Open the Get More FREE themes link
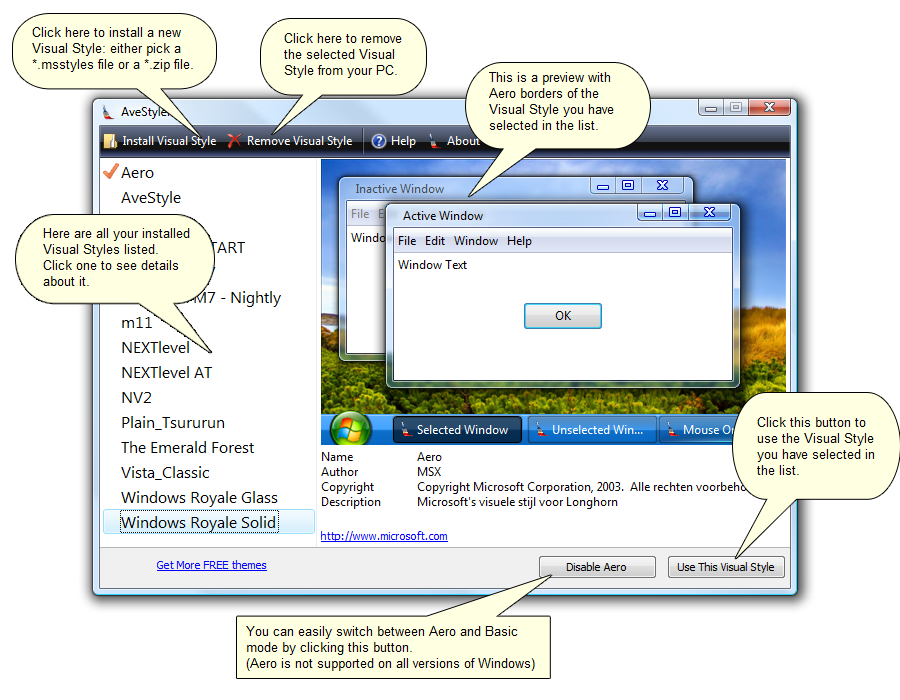The image size is (900, 700). (211, 565)
